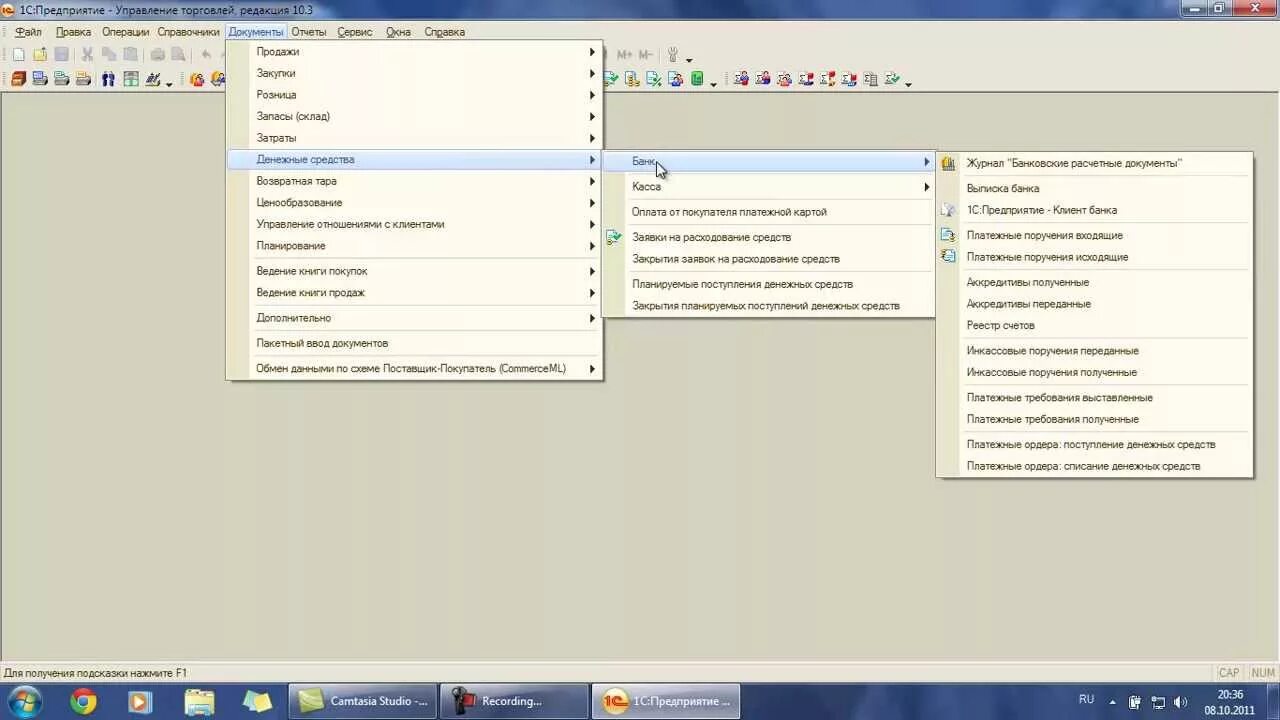Open the Справочники menu
Viewport: 1280px width, 720px height.
(x=188, y=32)
